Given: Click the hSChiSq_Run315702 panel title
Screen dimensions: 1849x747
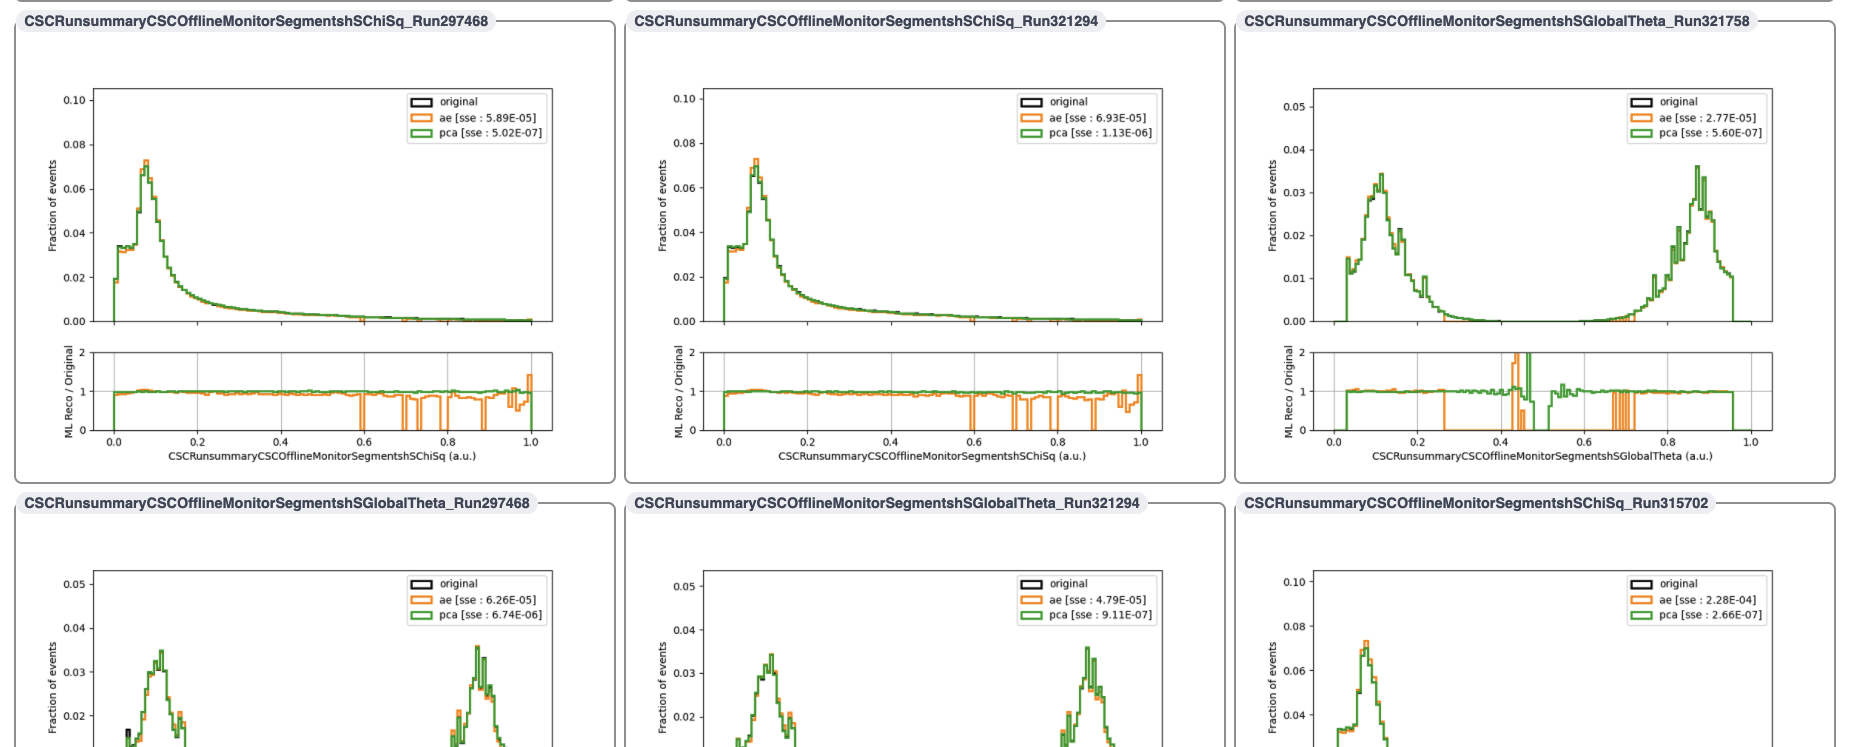Looking at the screenshot, I should tap(1476, 503).
